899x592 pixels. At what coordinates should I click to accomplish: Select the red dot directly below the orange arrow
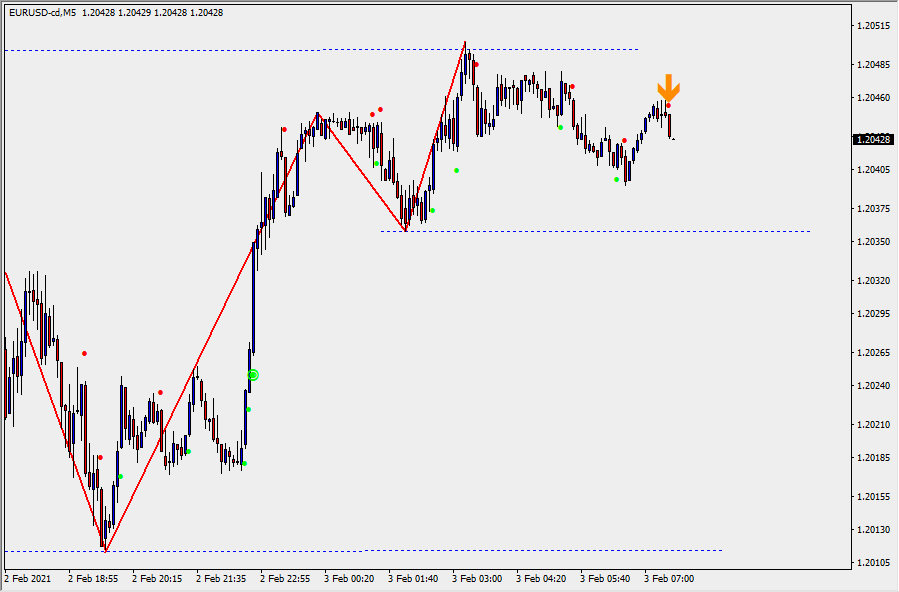pos(668,106)
